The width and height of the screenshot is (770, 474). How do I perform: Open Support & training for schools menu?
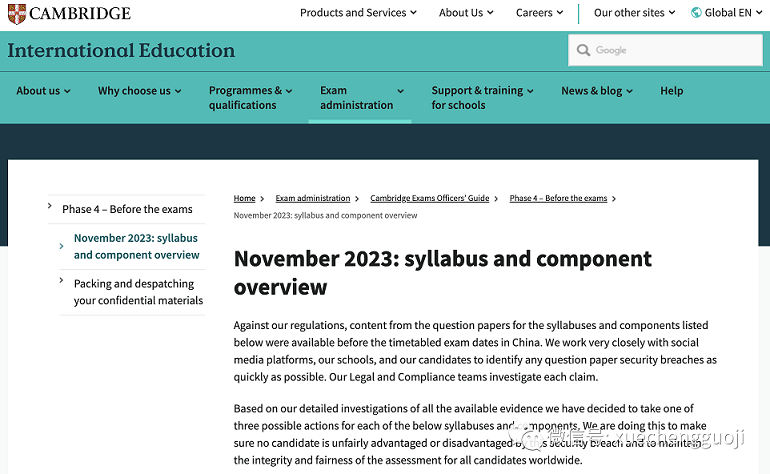point(482,98)
